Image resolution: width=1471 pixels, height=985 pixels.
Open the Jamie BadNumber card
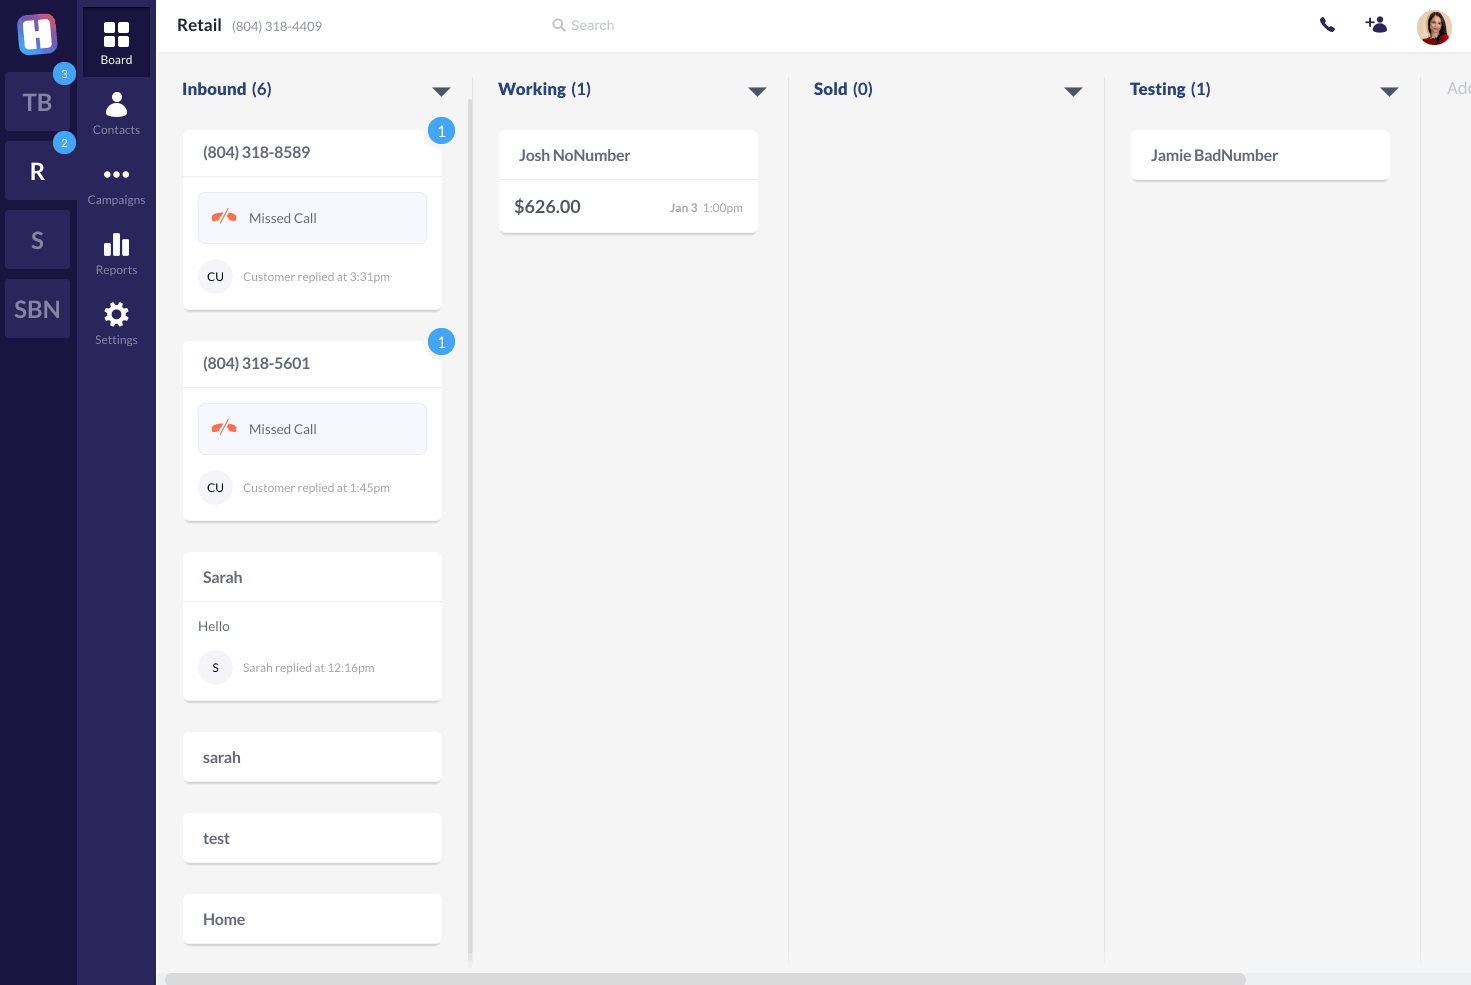pos(1259,156)
